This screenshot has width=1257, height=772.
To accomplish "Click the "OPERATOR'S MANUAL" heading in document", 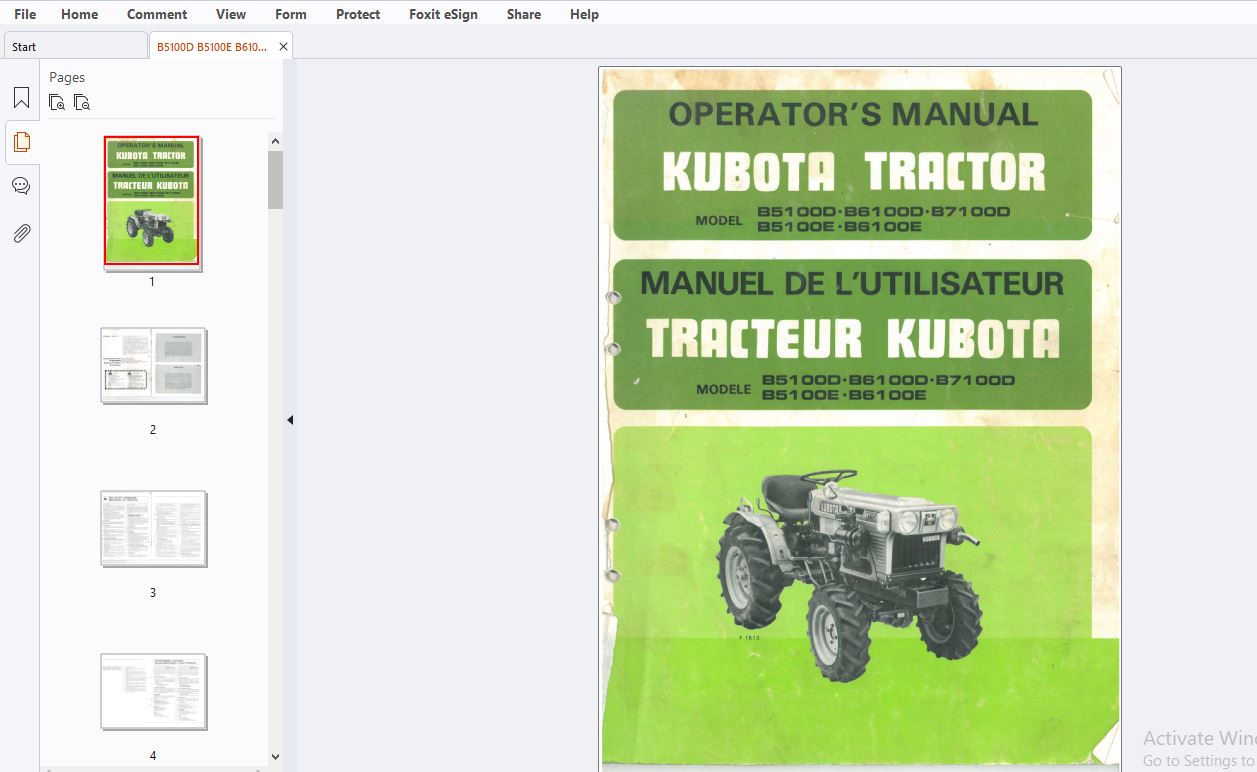I will (x=853, y=114).
